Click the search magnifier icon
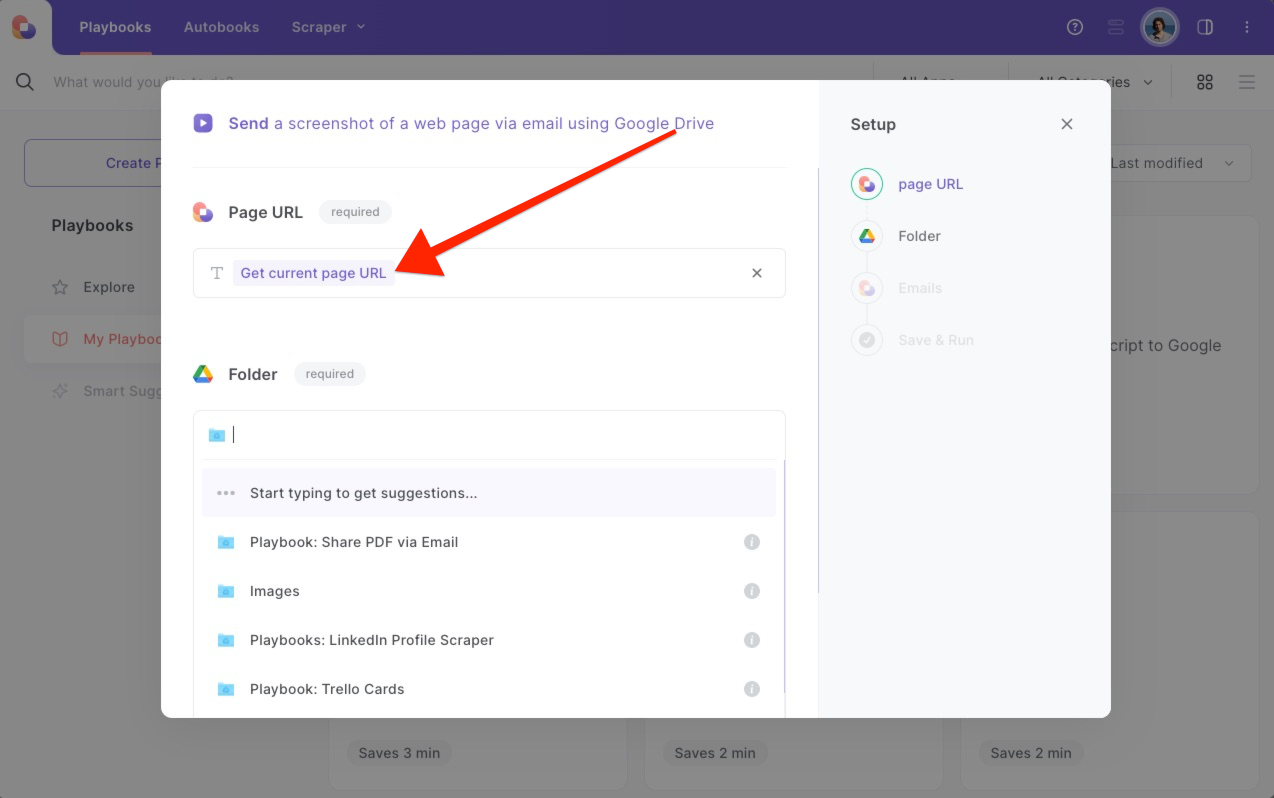Viewport: 1274px width, 798px height. 25,82
